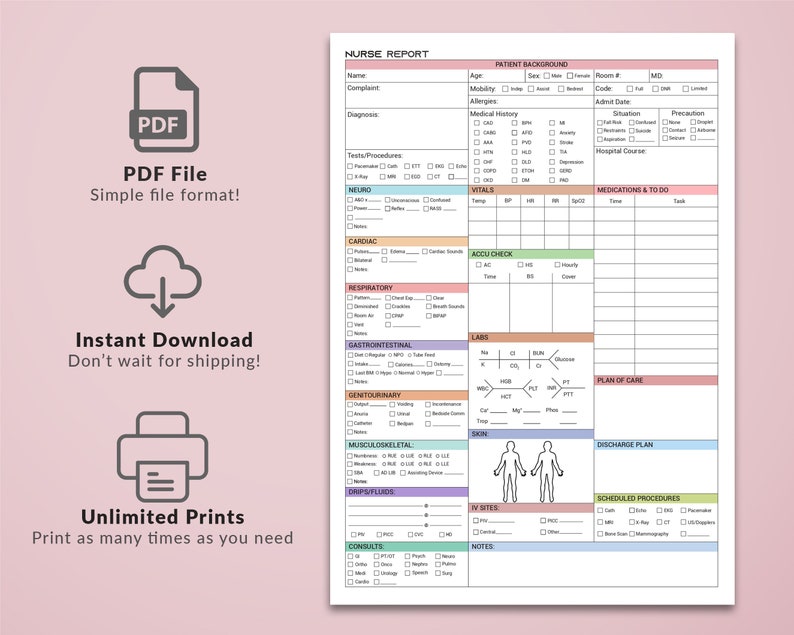Tick the Bedrest mobility checkbox
794x635 pixels.
[561, 89]
